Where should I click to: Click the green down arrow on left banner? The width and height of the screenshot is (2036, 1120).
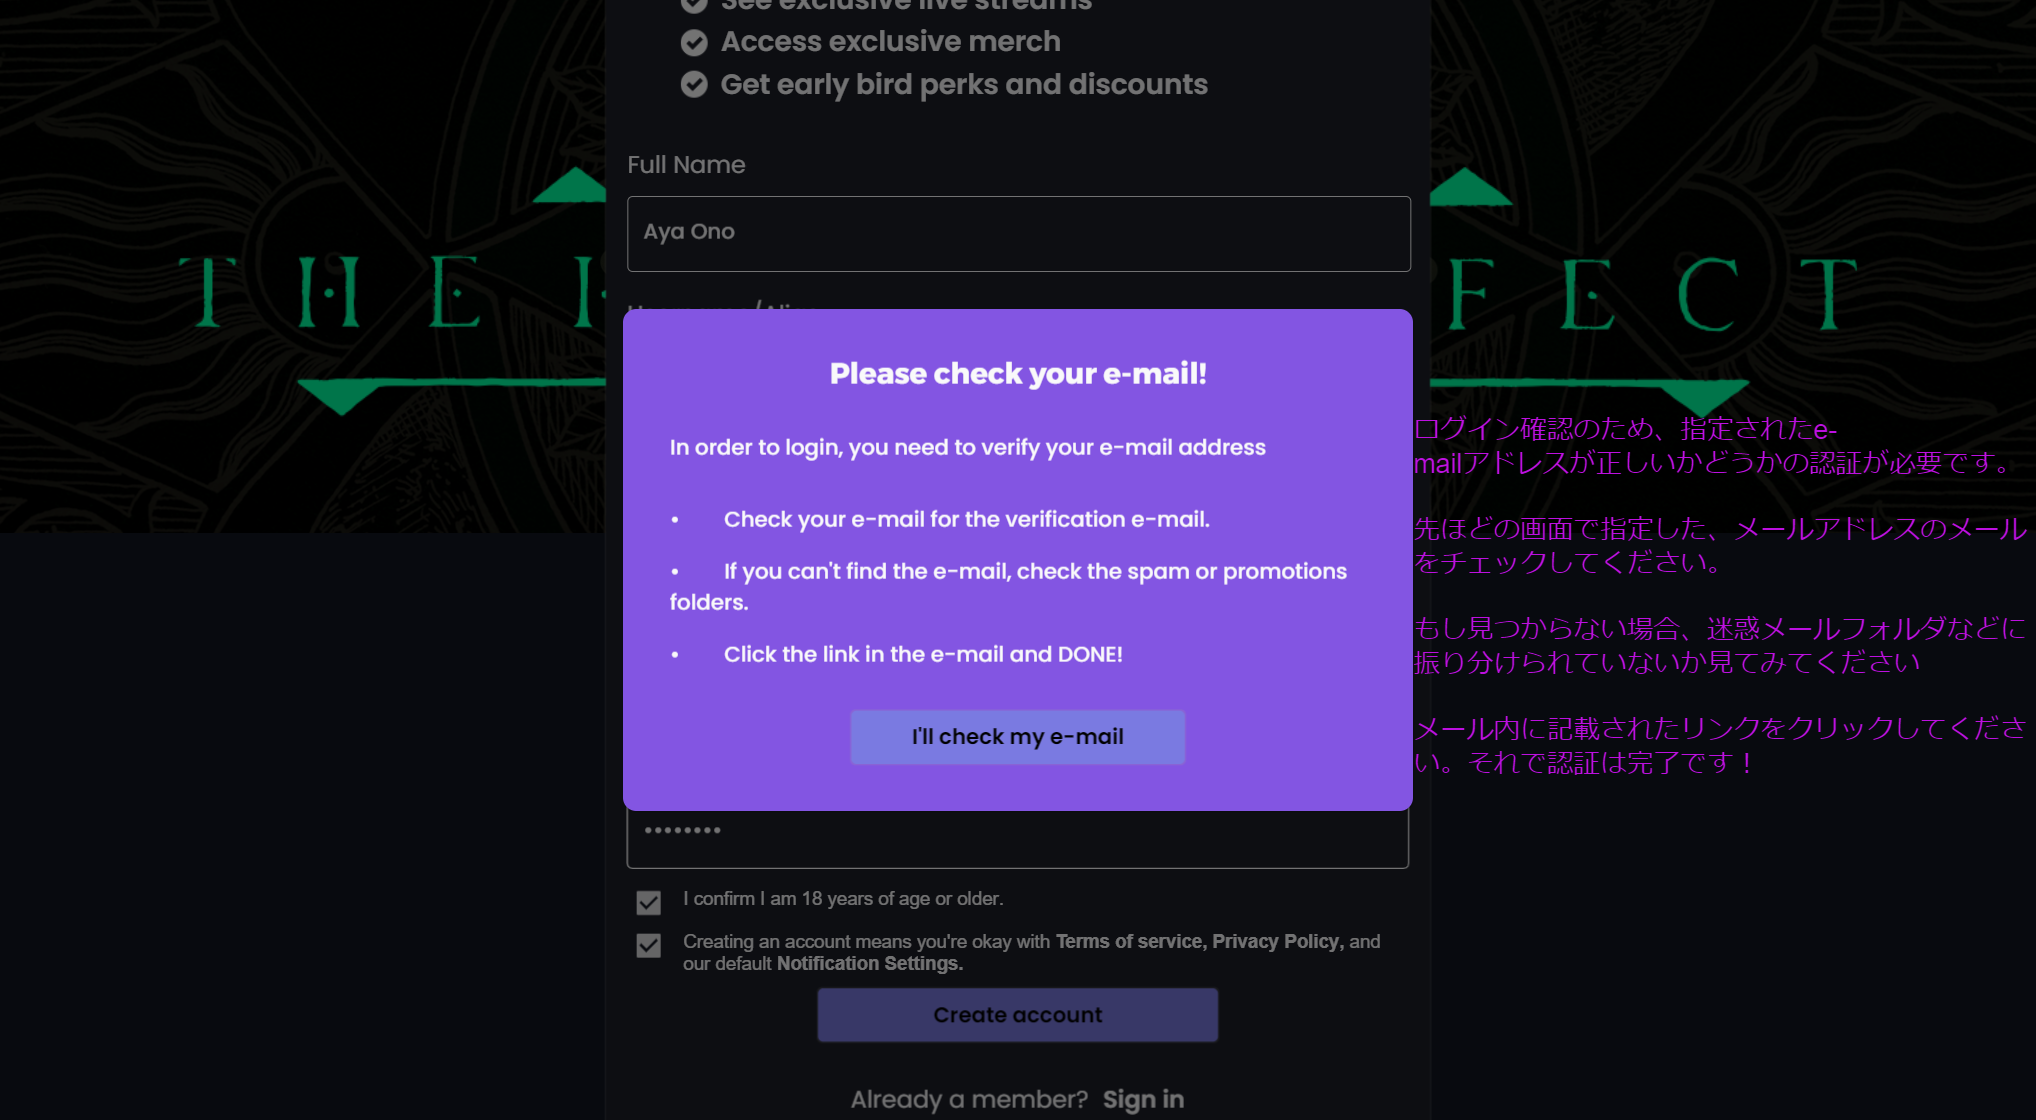pos(341,397)
